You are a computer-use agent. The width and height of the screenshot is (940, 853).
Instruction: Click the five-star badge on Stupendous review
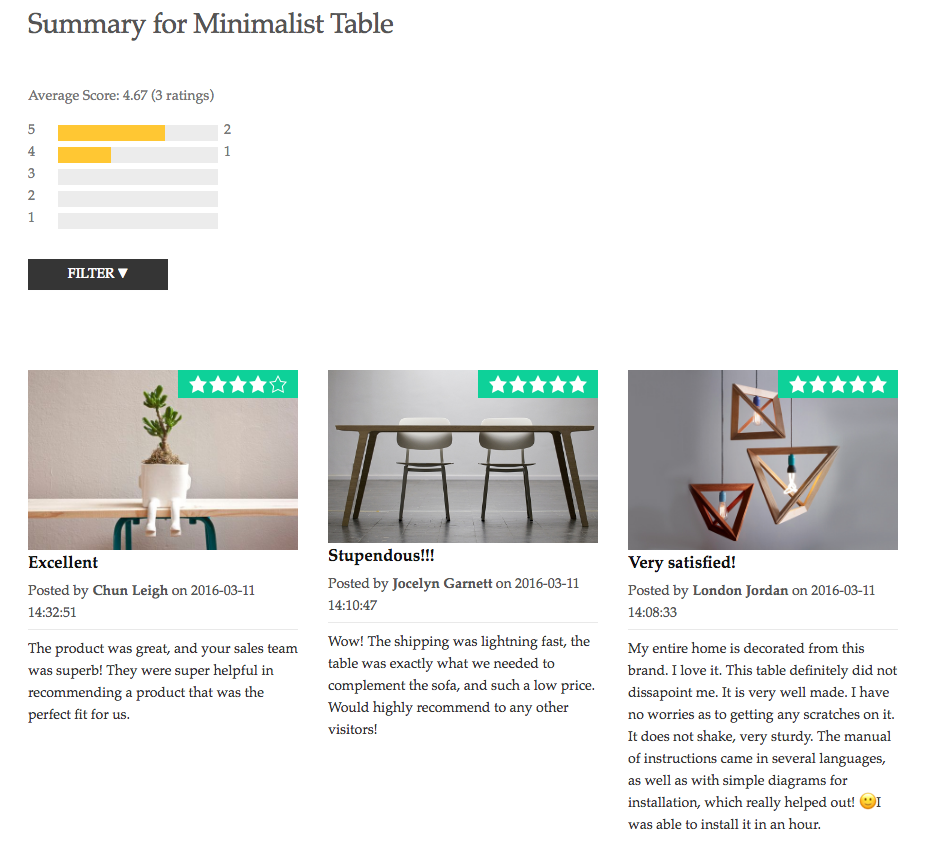coord(538,384)
